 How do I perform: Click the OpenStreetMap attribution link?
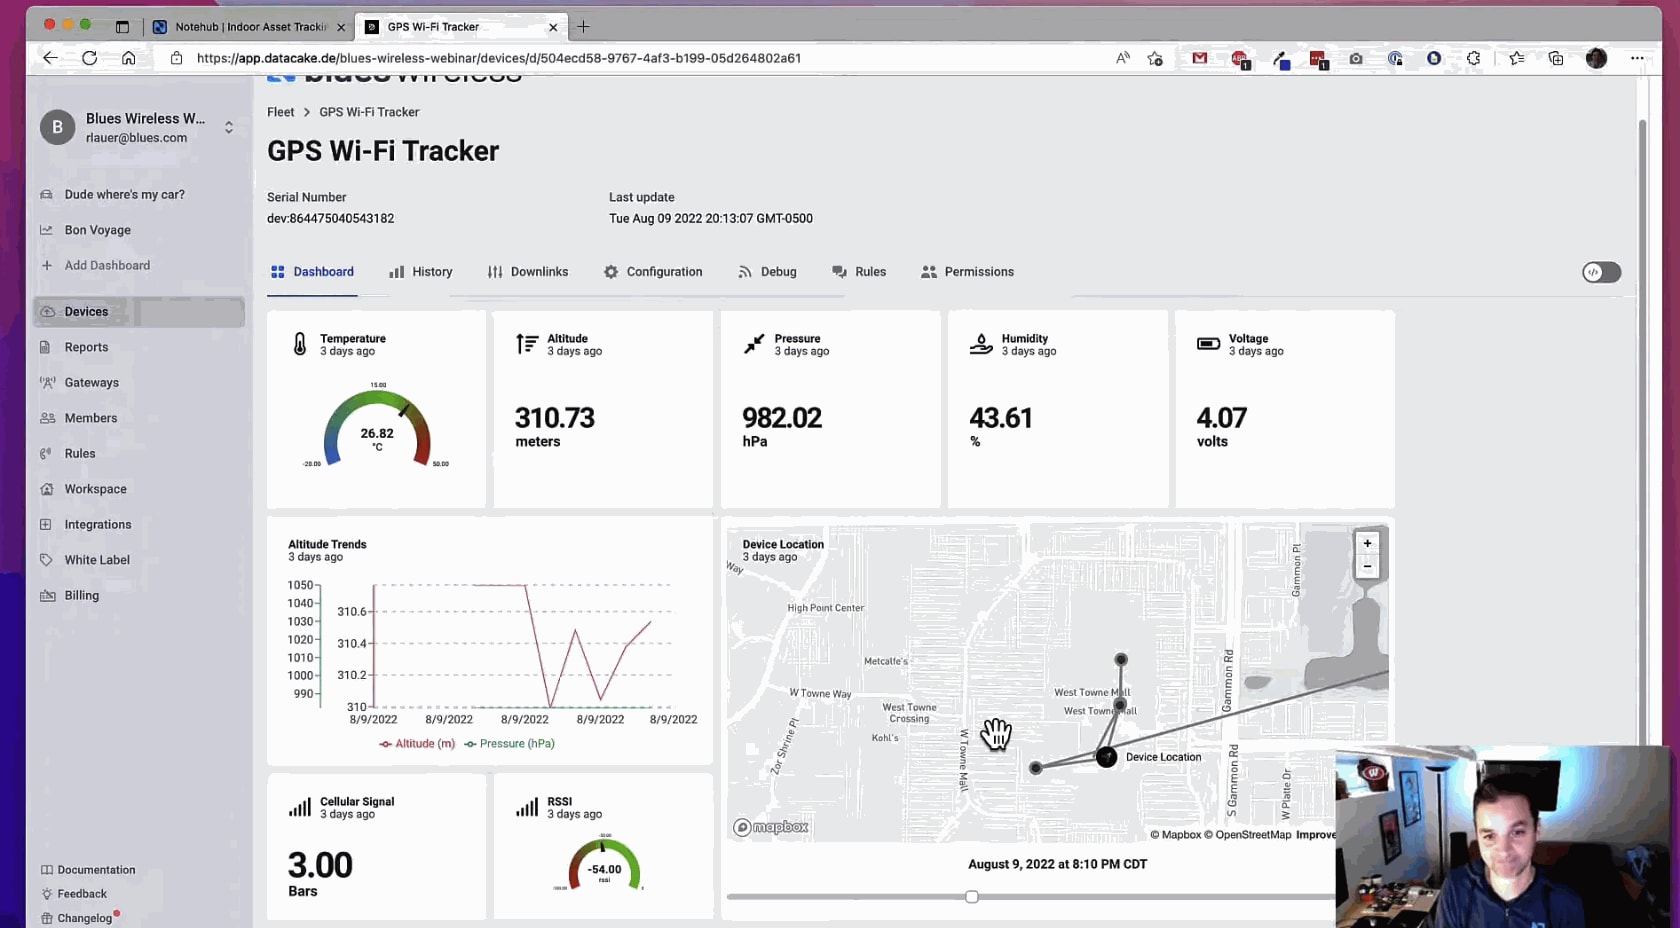(1248, 835)
